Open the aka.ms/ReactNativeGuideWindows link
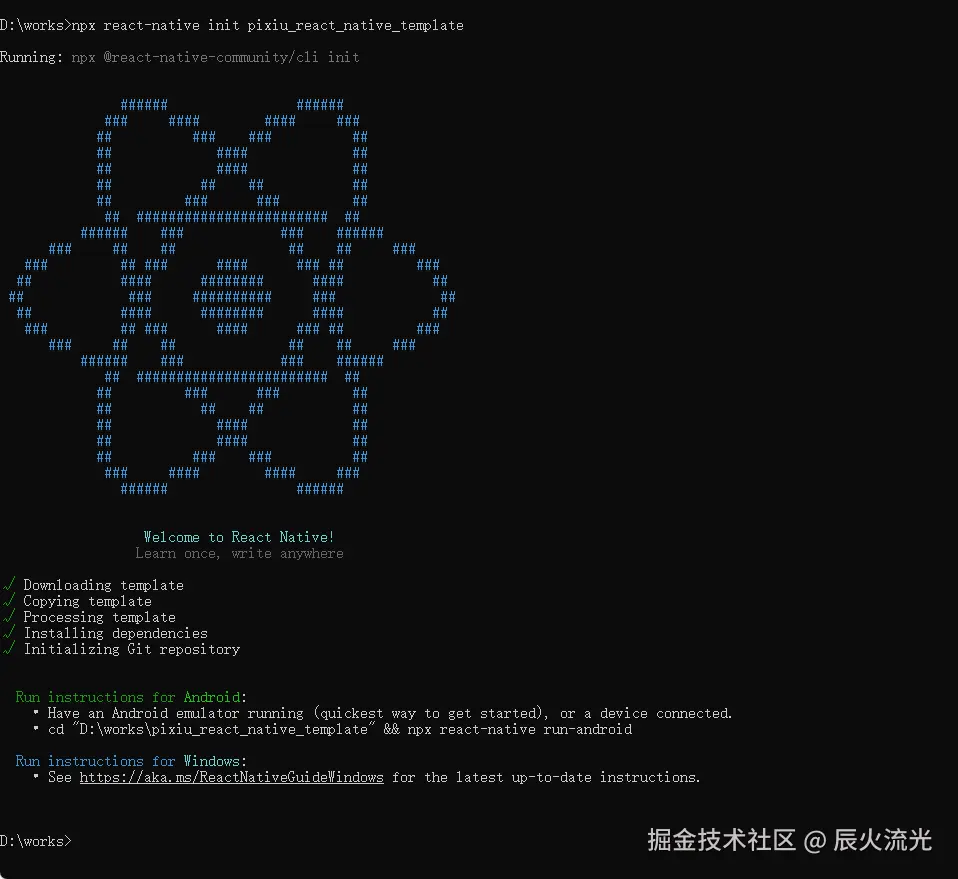The width and height of the screenshot is (958, 879). [x=232, y=777]
